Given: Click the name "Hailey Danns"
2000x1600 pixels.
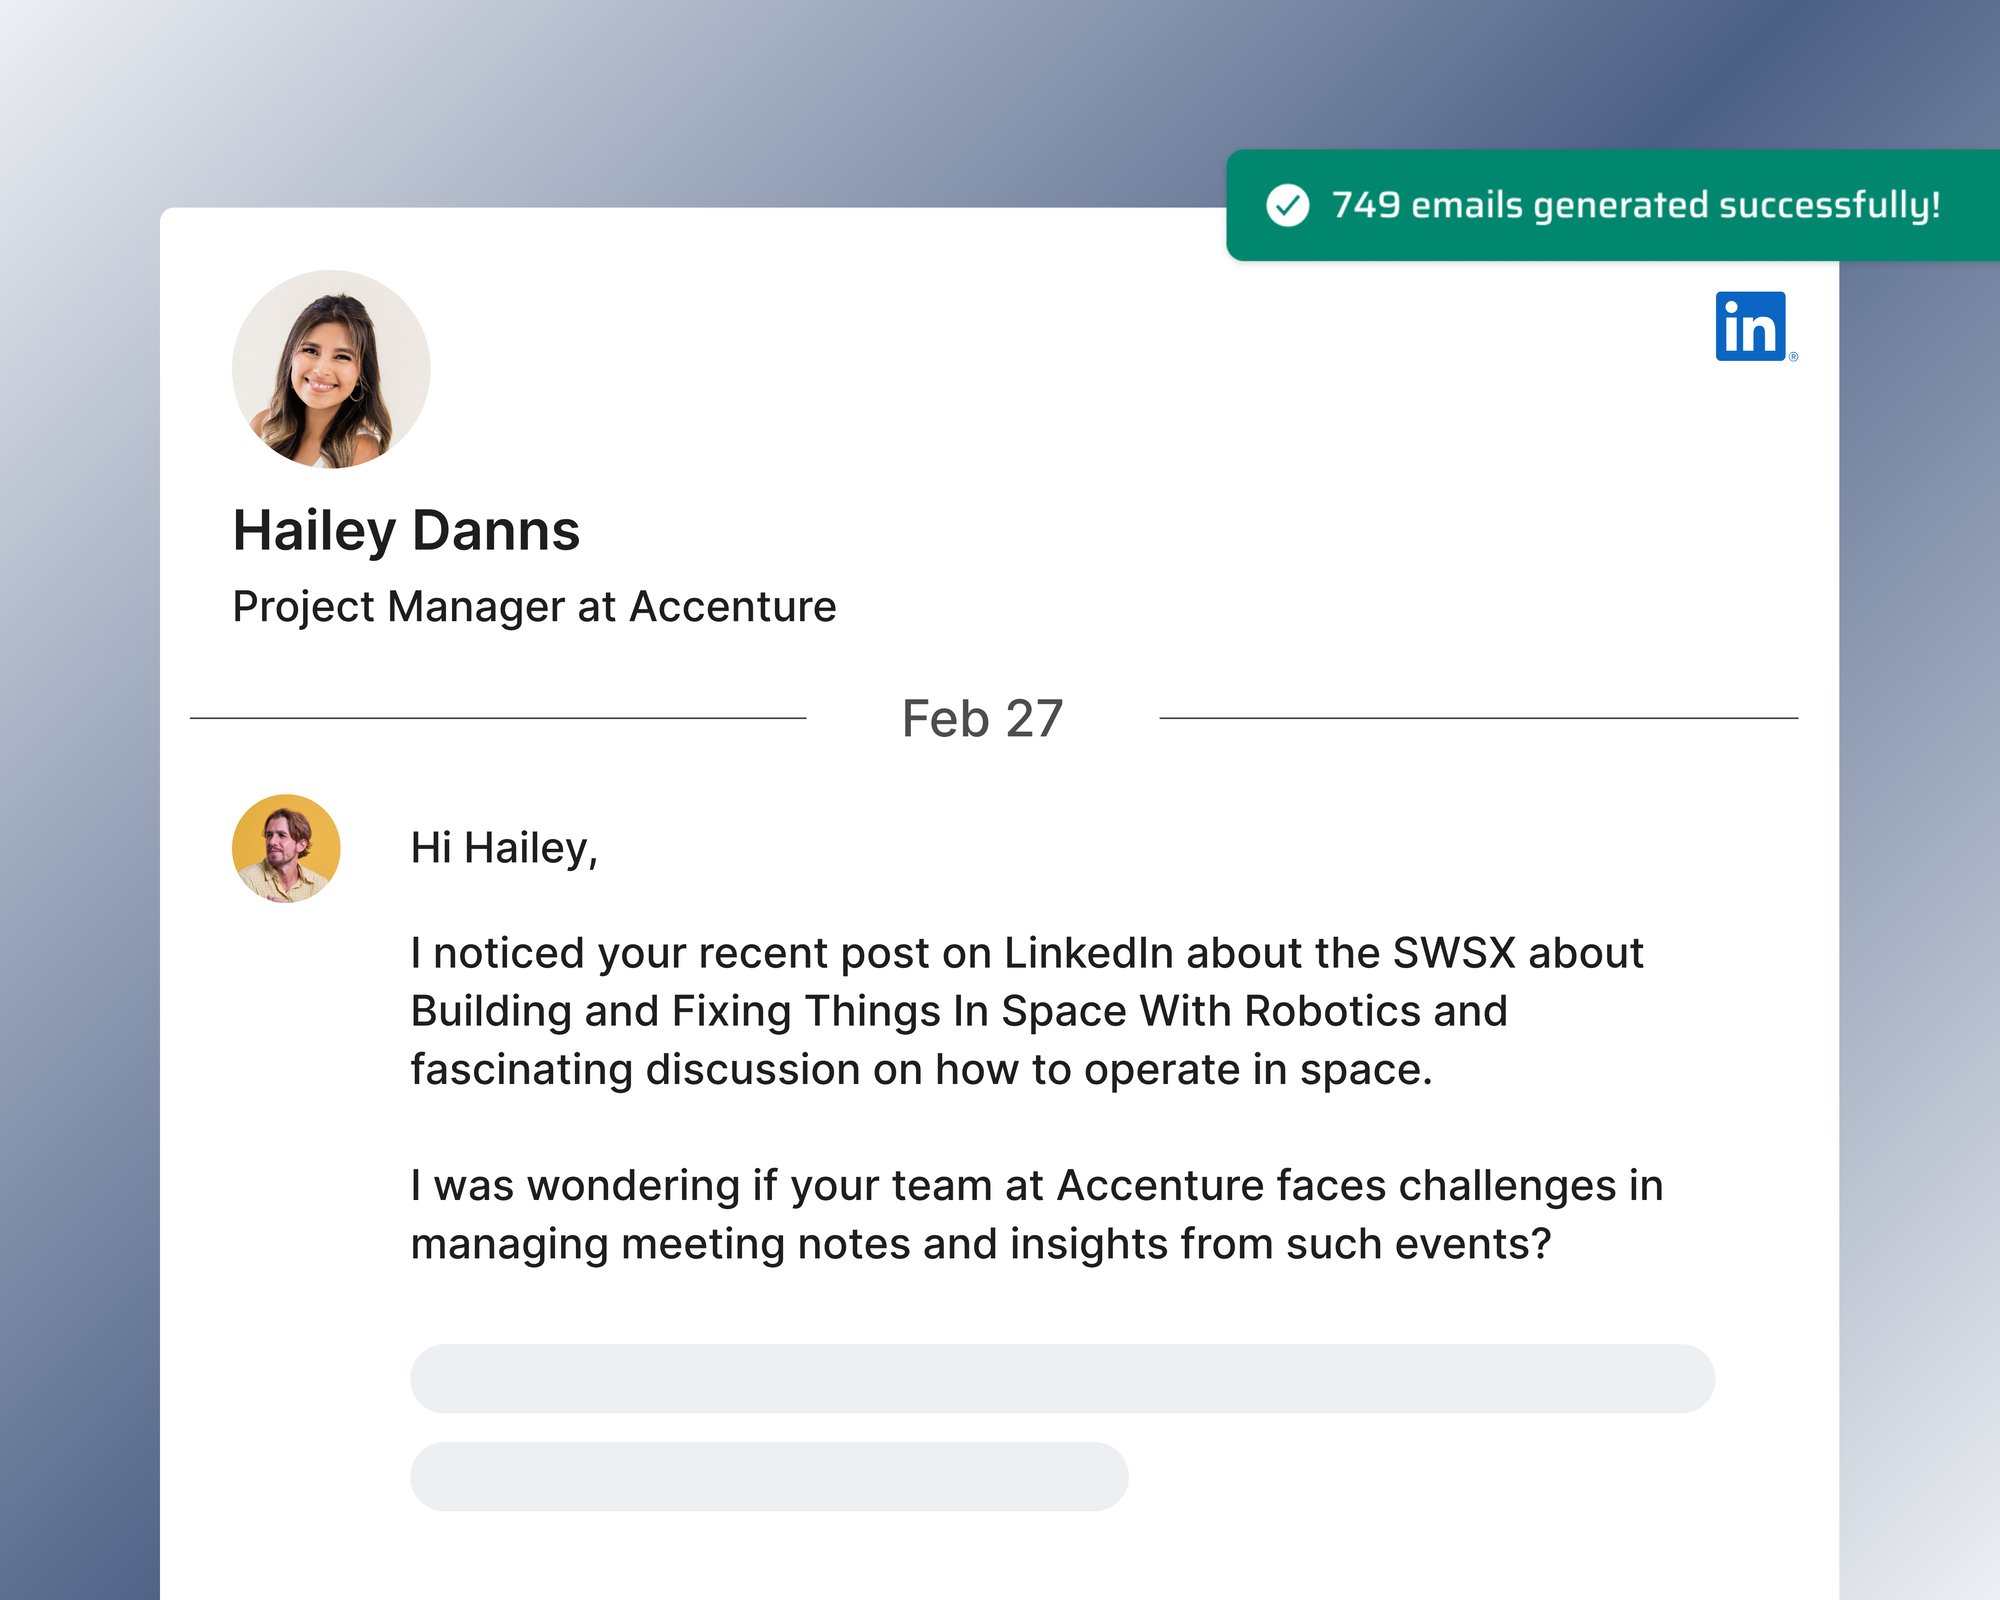Looking at the screenshot, I should pos(406,531).
